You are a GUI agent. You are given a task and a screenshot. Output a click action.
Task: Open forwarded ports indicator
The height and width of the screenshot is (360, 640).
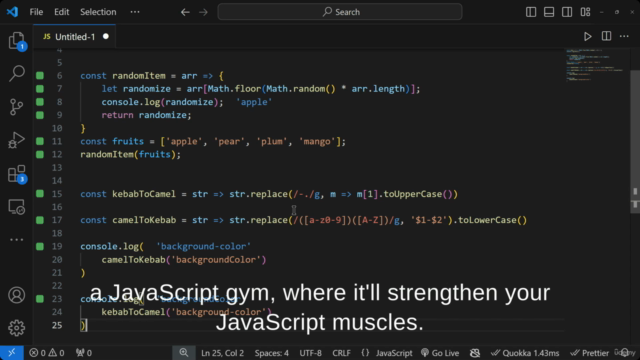(84, 353)
